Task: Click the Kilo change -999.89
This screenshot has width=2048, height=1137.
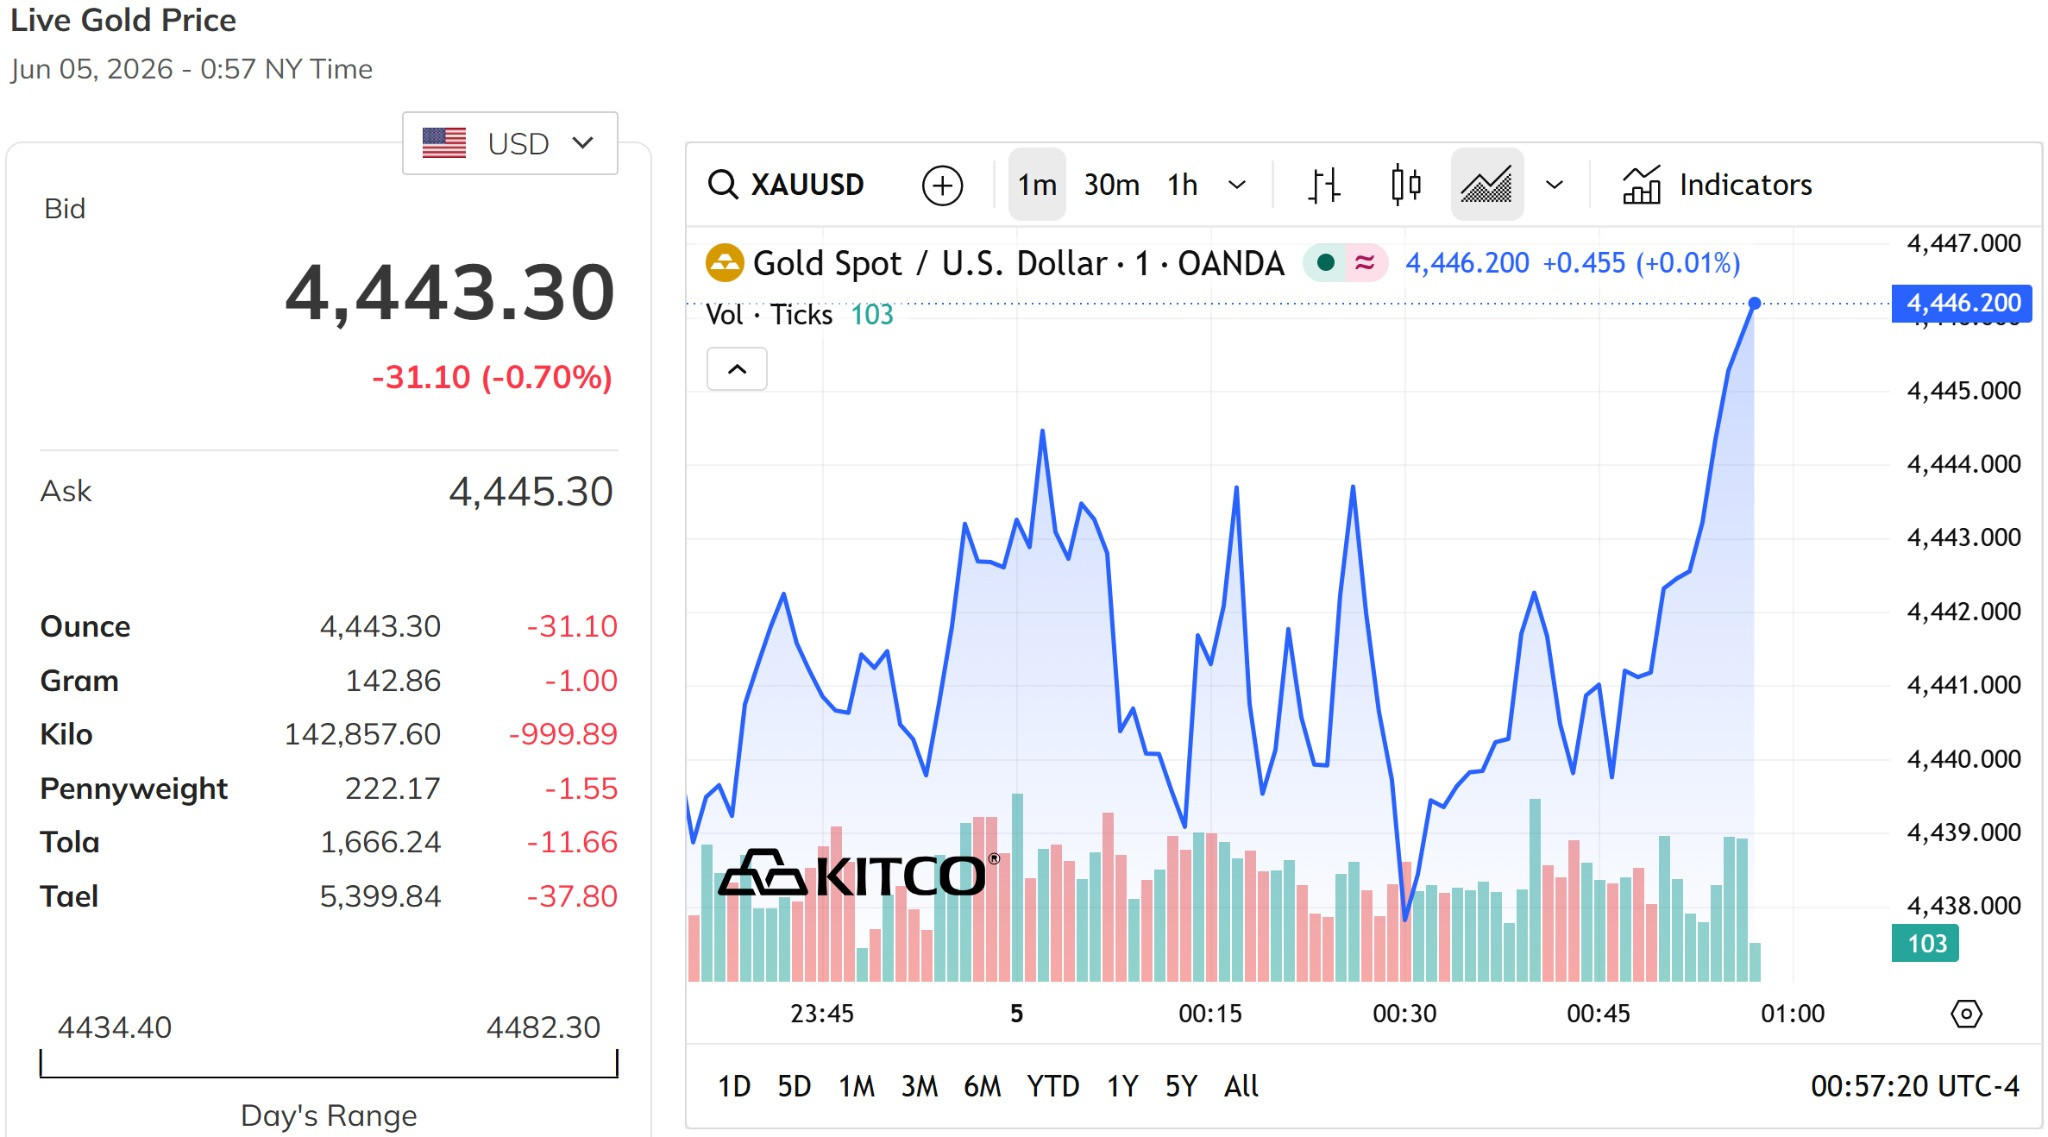Action: point(563,735)
